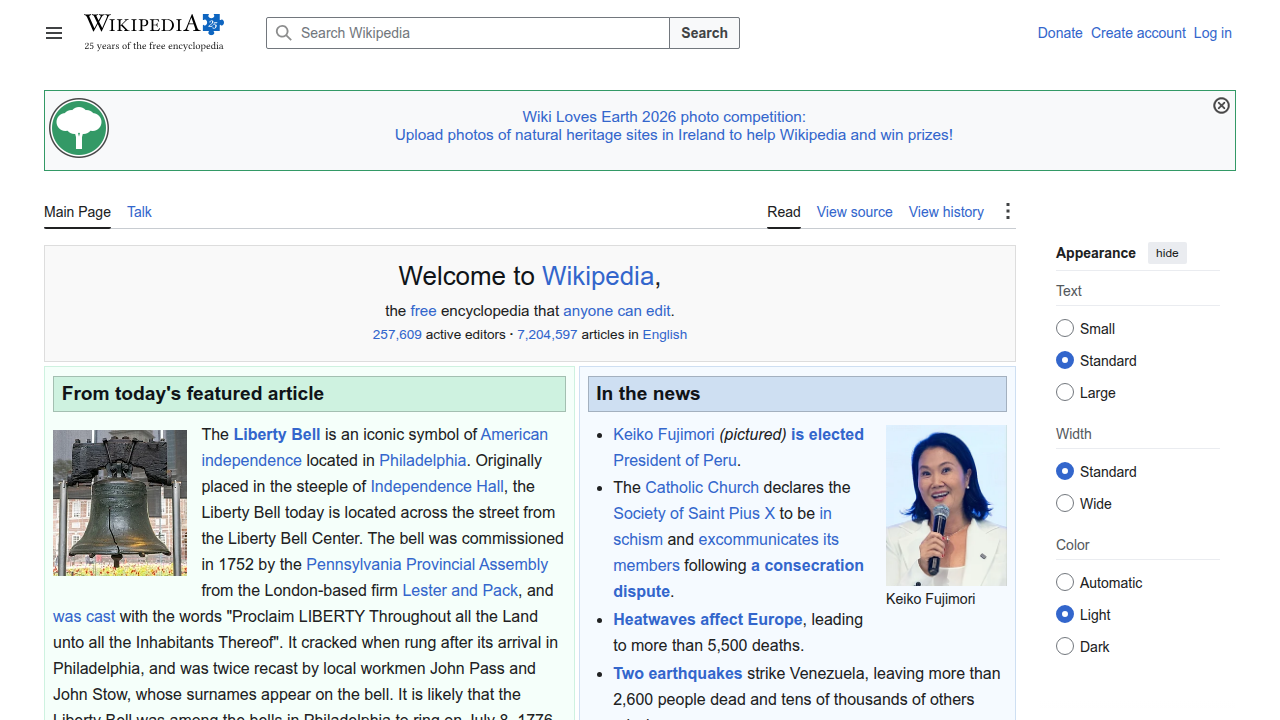Click the Log in link

(x=1212, y=33)
